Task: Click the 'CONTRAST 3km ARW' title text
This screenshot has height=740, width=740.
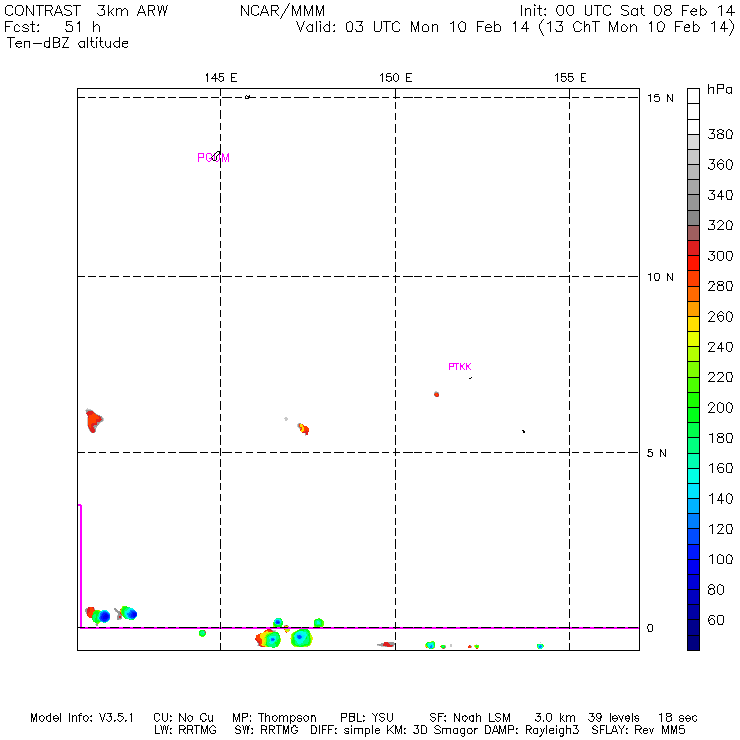Action: (86, 11)
